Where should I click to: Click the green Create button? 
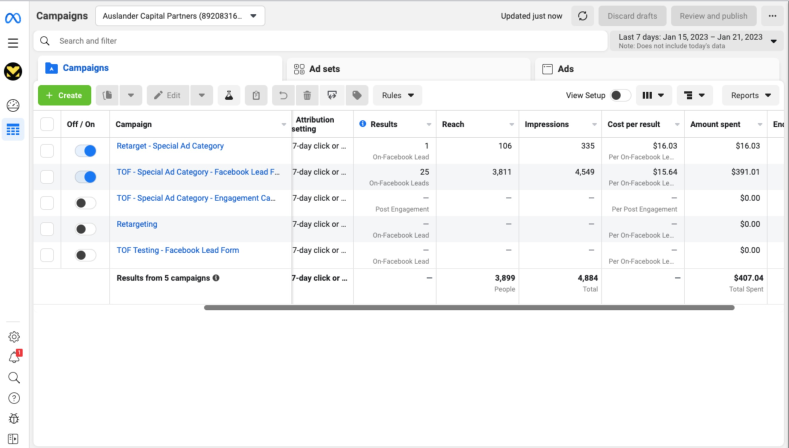click(x=64, y=95)
